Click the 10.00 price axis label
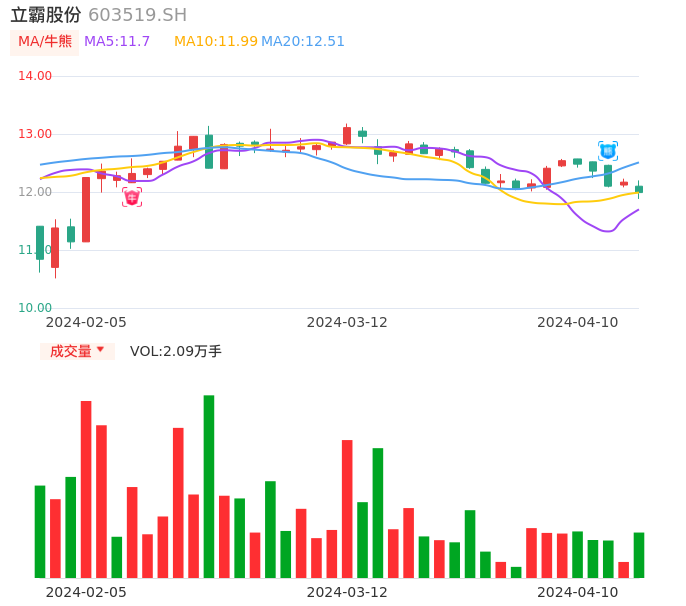This screenshot has height=606, width=686. (35, 308)
